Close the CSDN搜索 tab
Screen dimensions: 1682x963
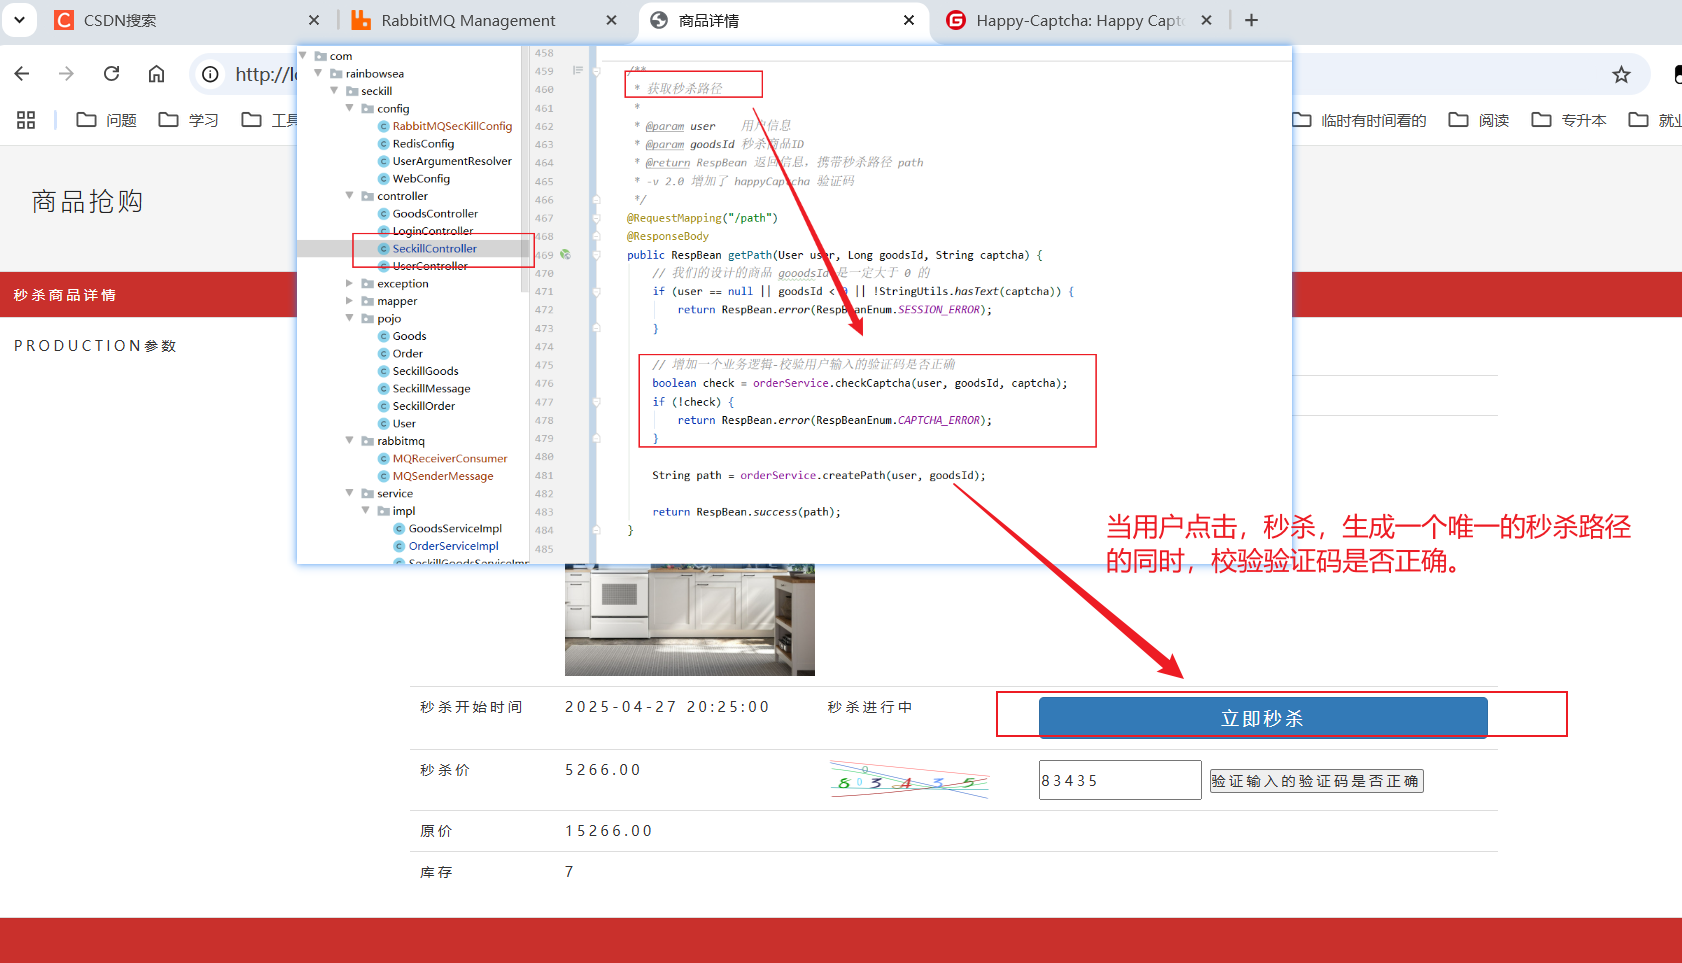click(x=314, y=20)
